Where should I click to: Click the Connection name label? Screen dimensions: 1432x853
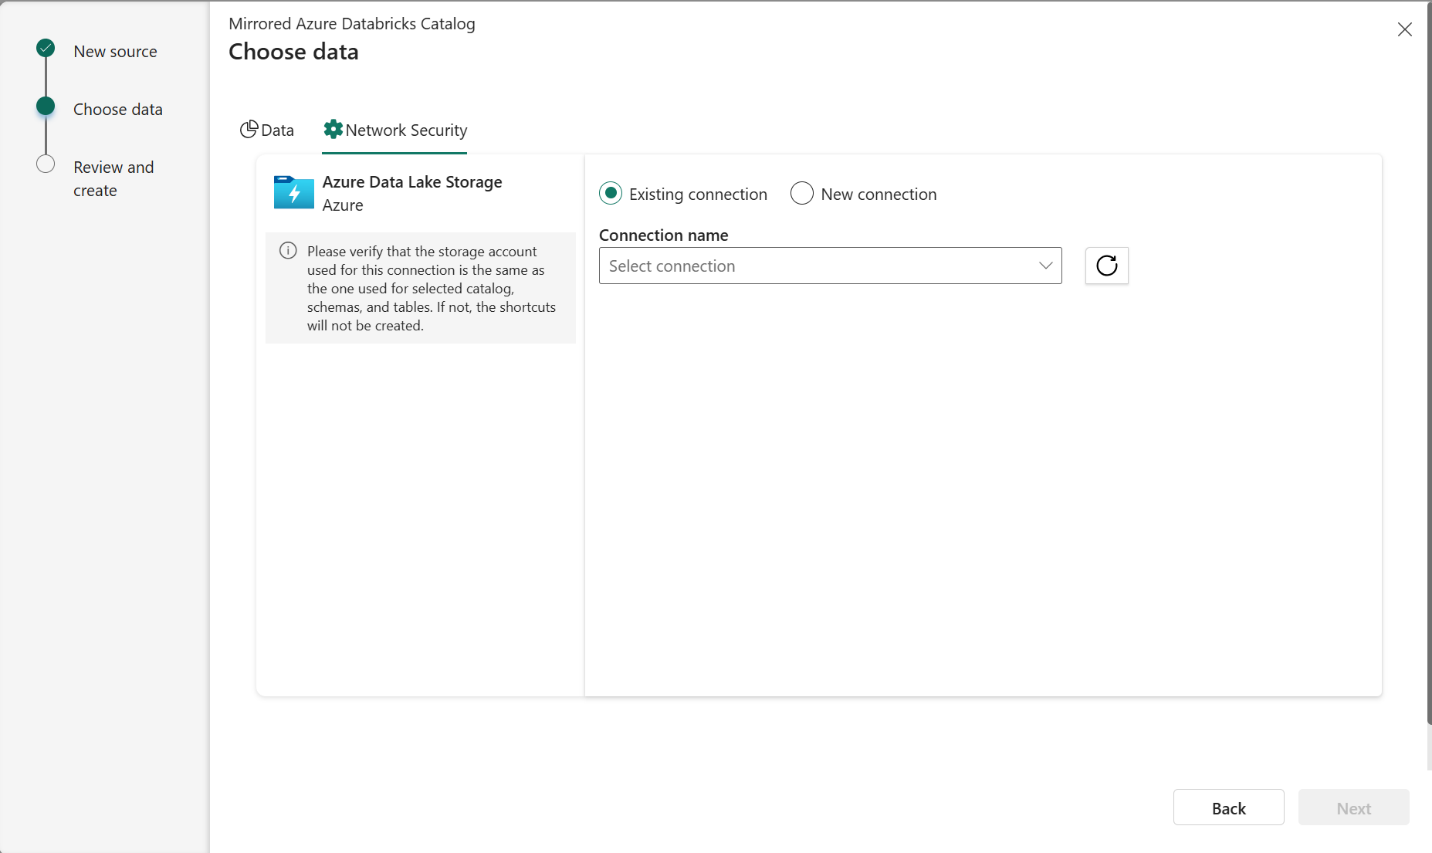[664, 235]
